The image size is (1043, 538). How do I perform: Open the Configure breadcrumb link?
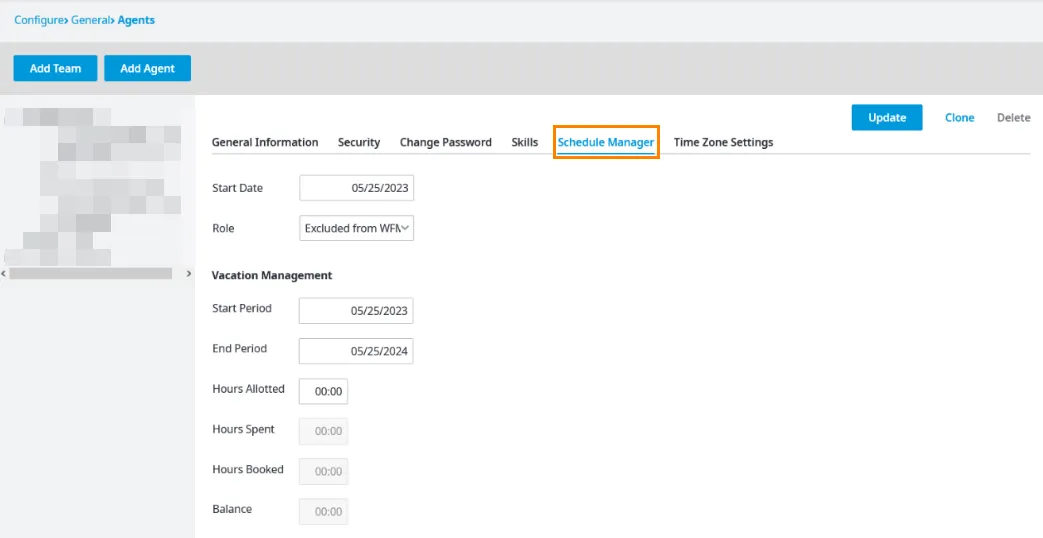39,20
